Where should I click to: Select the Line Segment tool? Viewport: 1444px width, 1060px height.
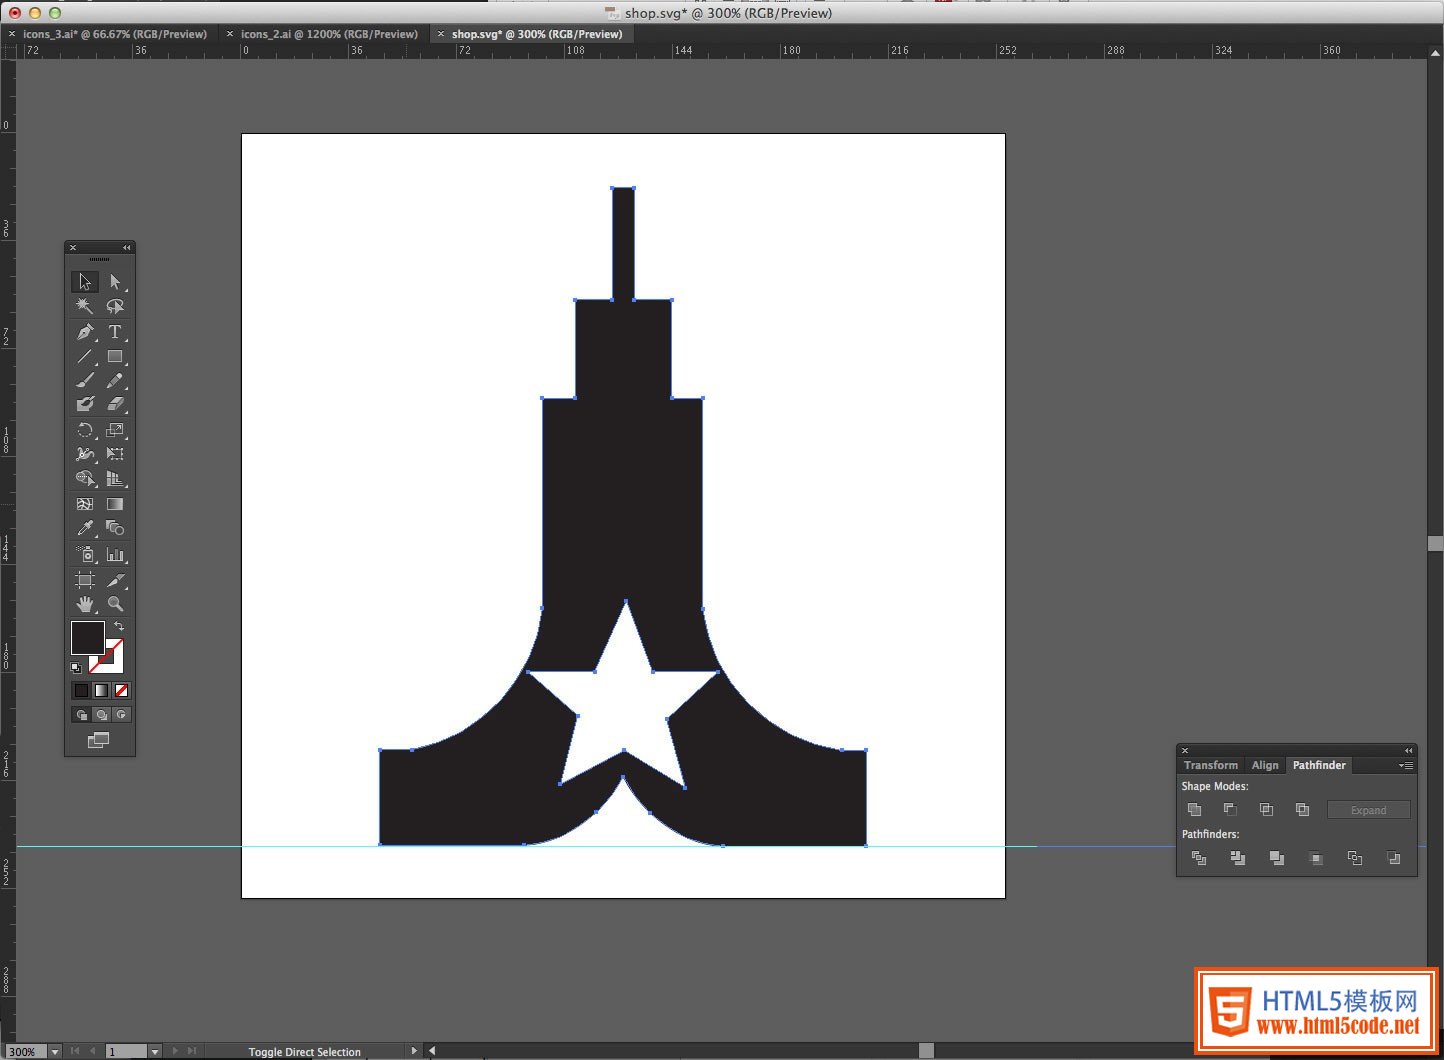(85, 356)
